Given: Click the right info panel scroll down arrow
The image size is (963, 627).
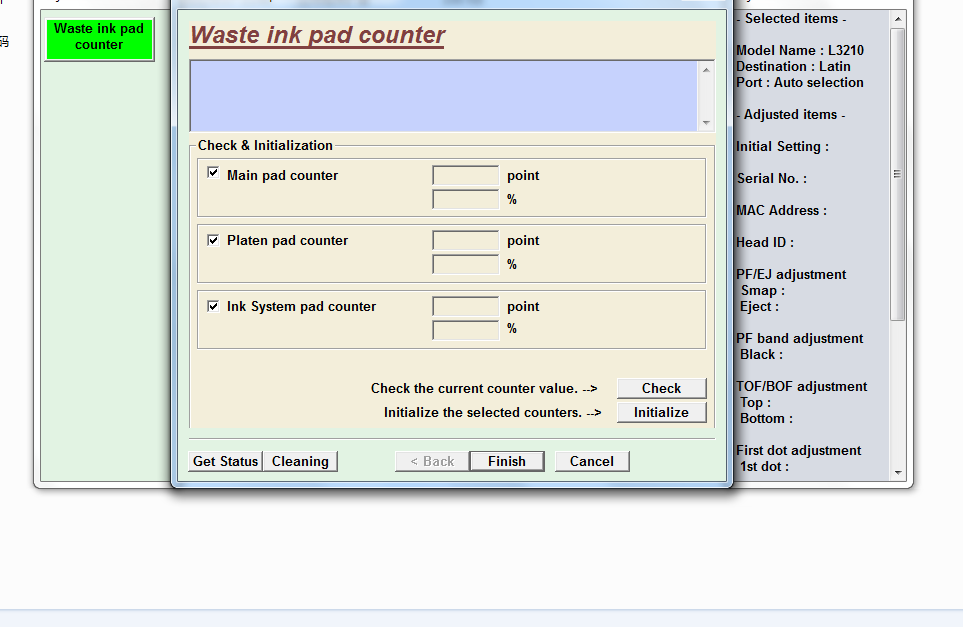Looking at the screenshot, I should click(x=898, y=472).
